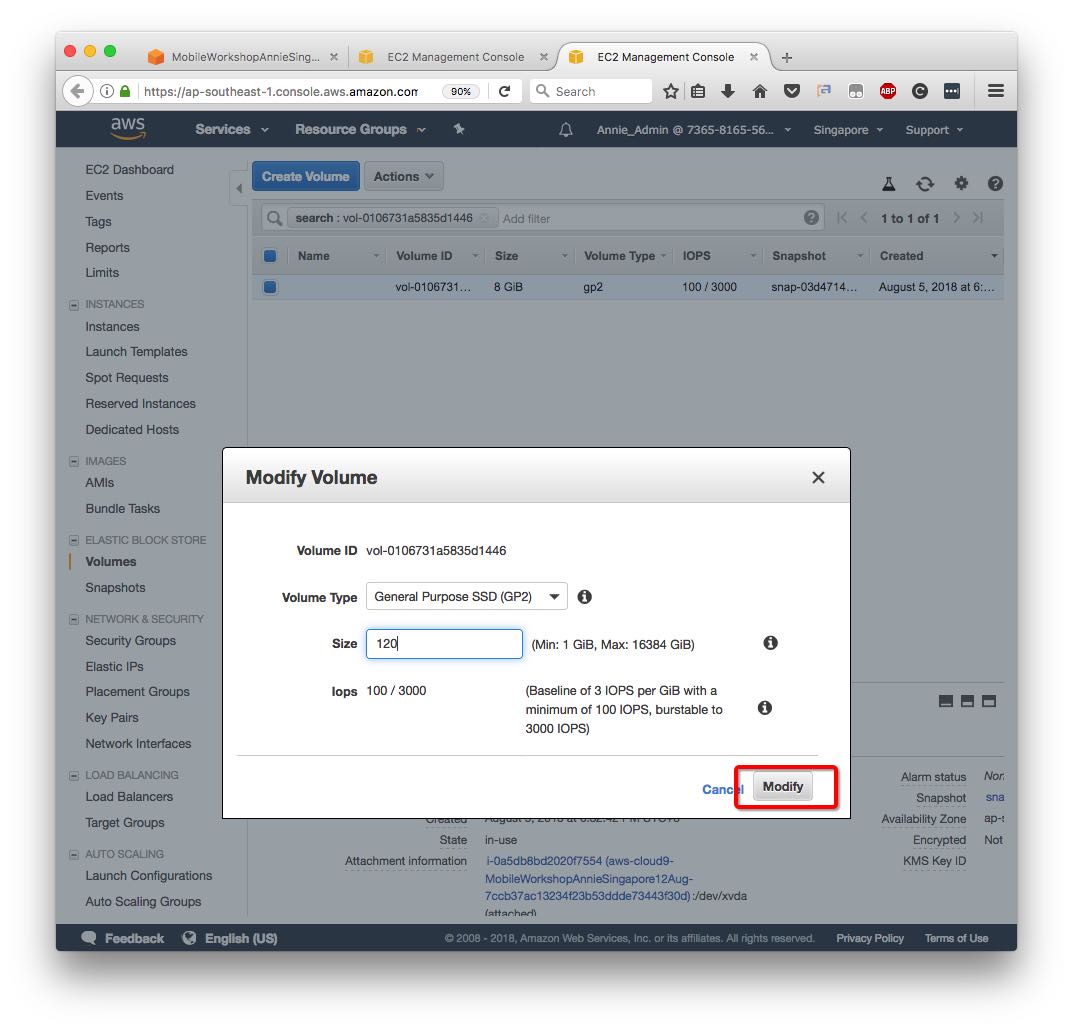Click the Create Volume button
This screenshot has width=1073, height=1031.
pyautogui.click(x=305, y=177)
